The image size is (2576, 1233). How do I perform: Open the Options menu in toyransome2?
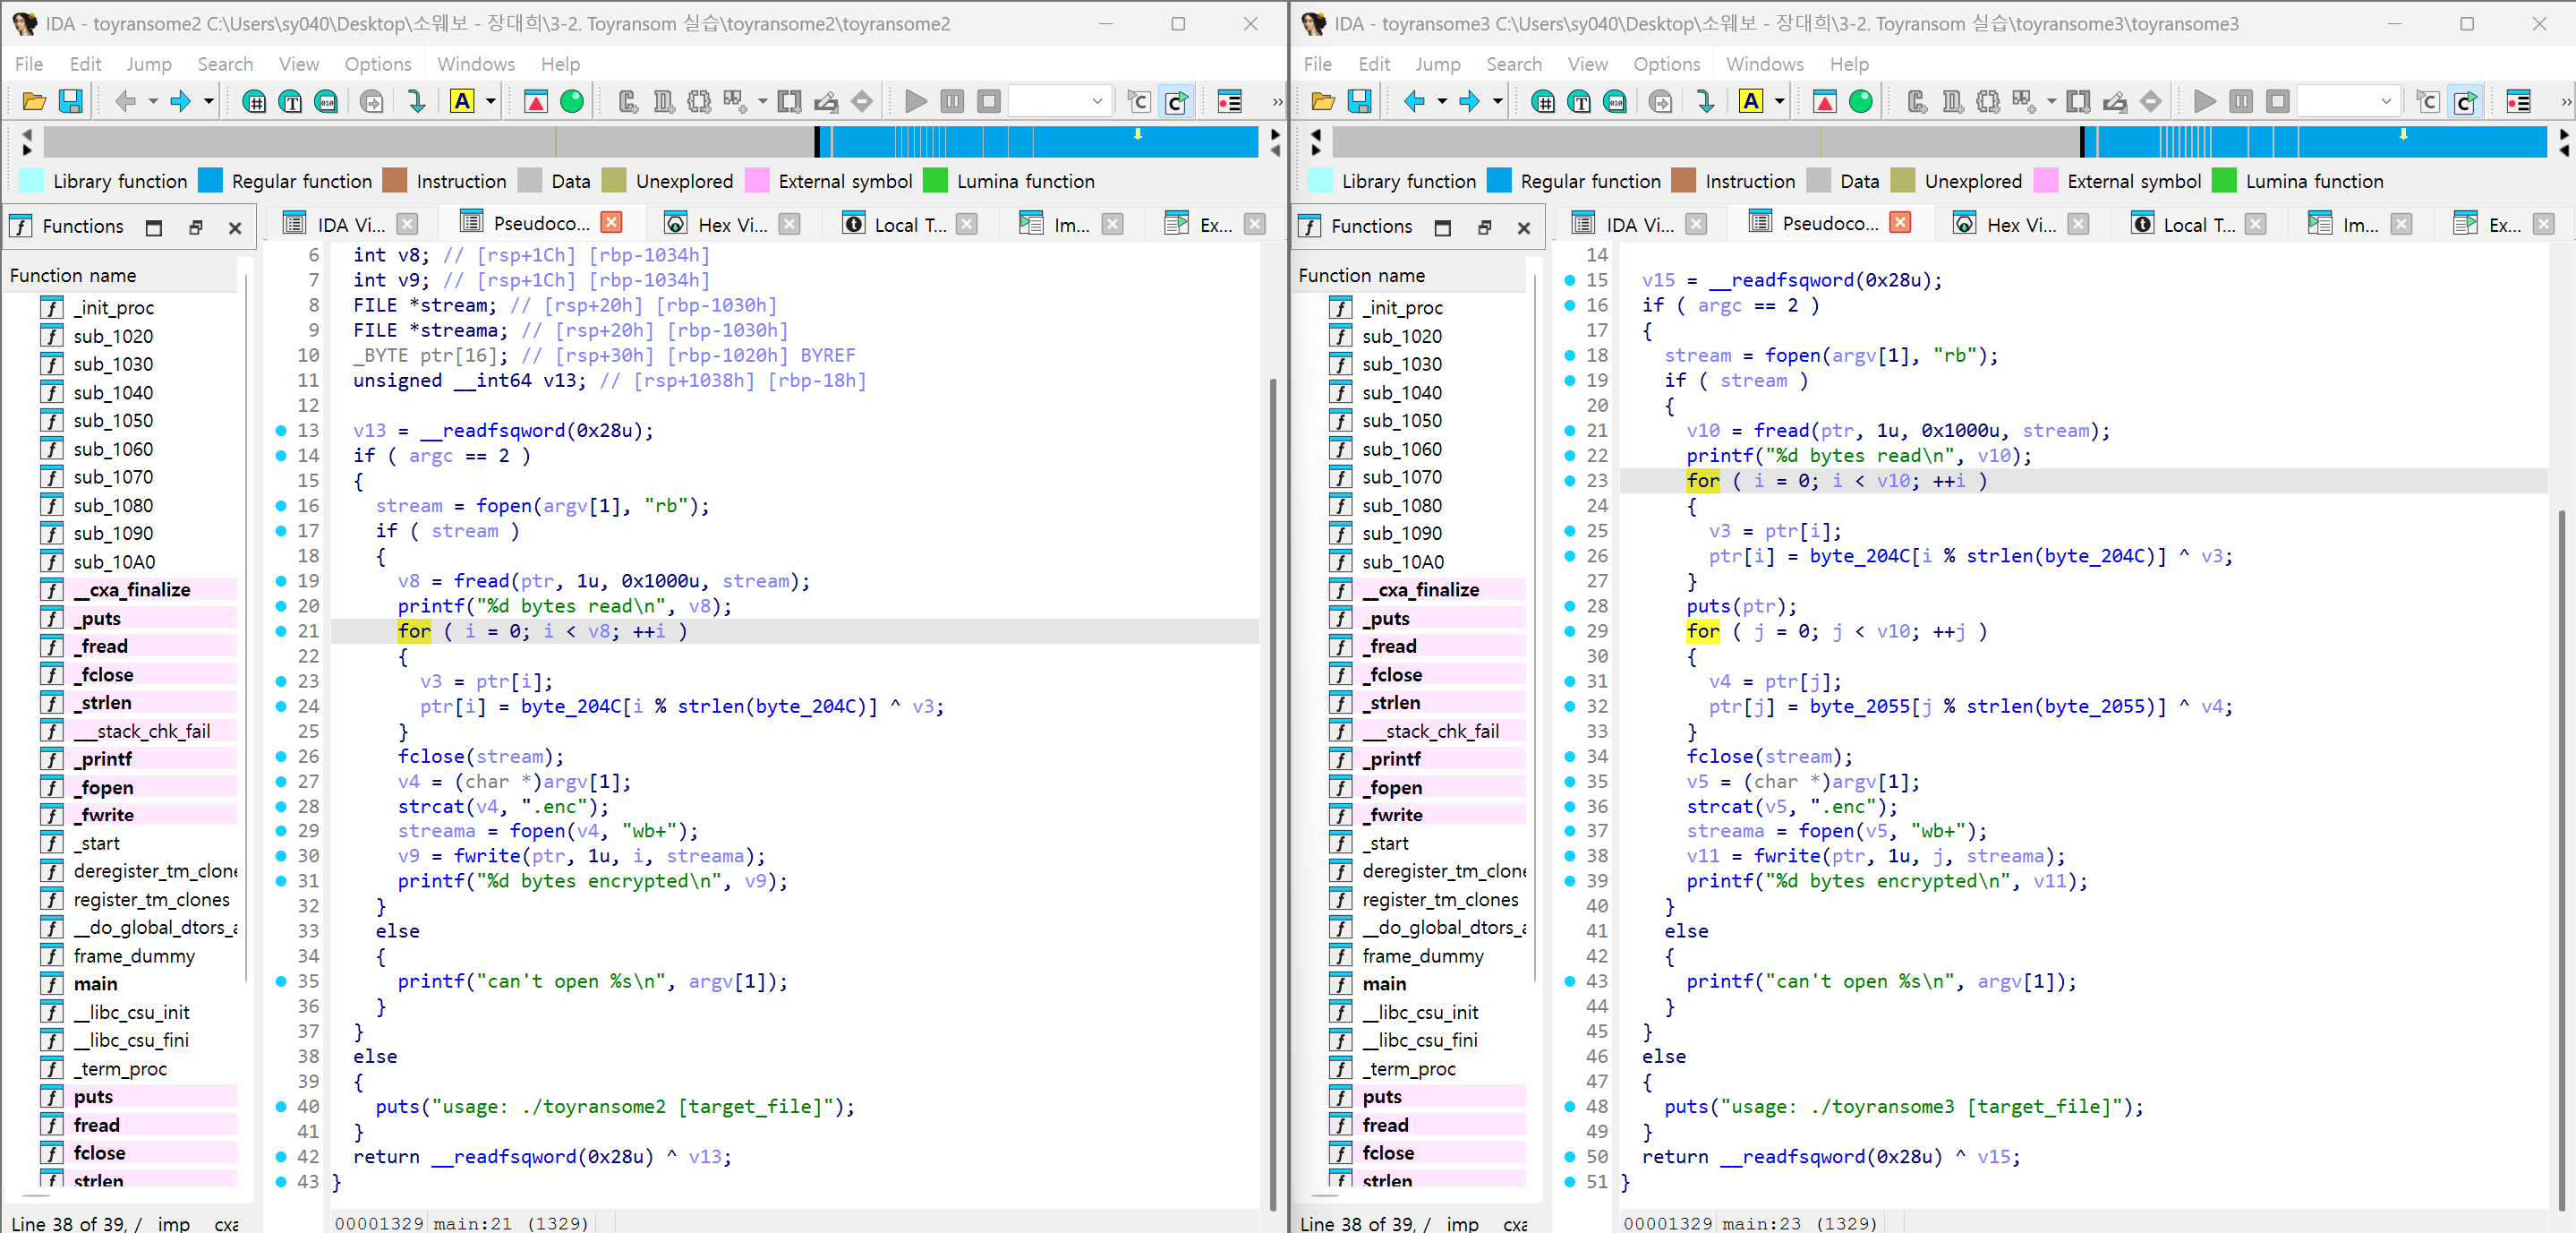(378, 64)
